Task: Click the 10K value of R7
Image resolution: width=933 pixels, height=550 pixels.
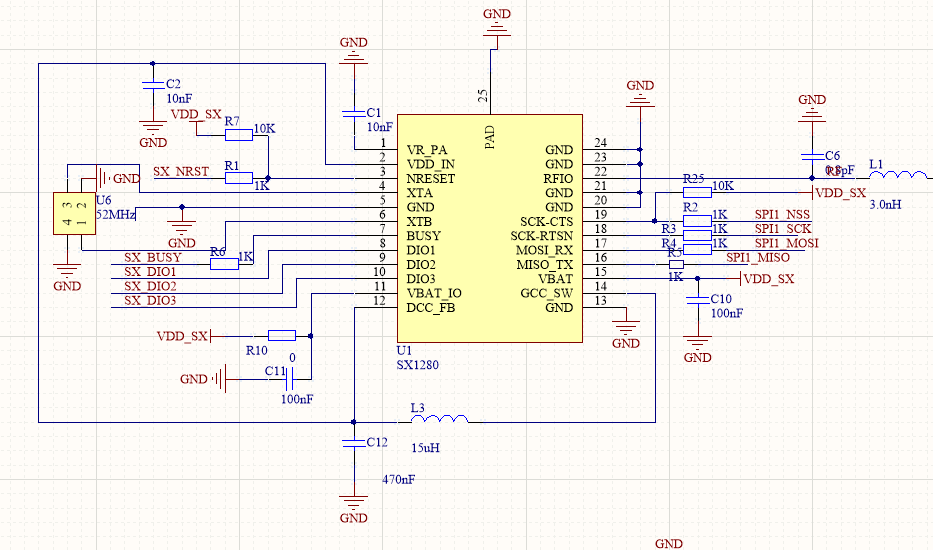Action: pos(265,129)
